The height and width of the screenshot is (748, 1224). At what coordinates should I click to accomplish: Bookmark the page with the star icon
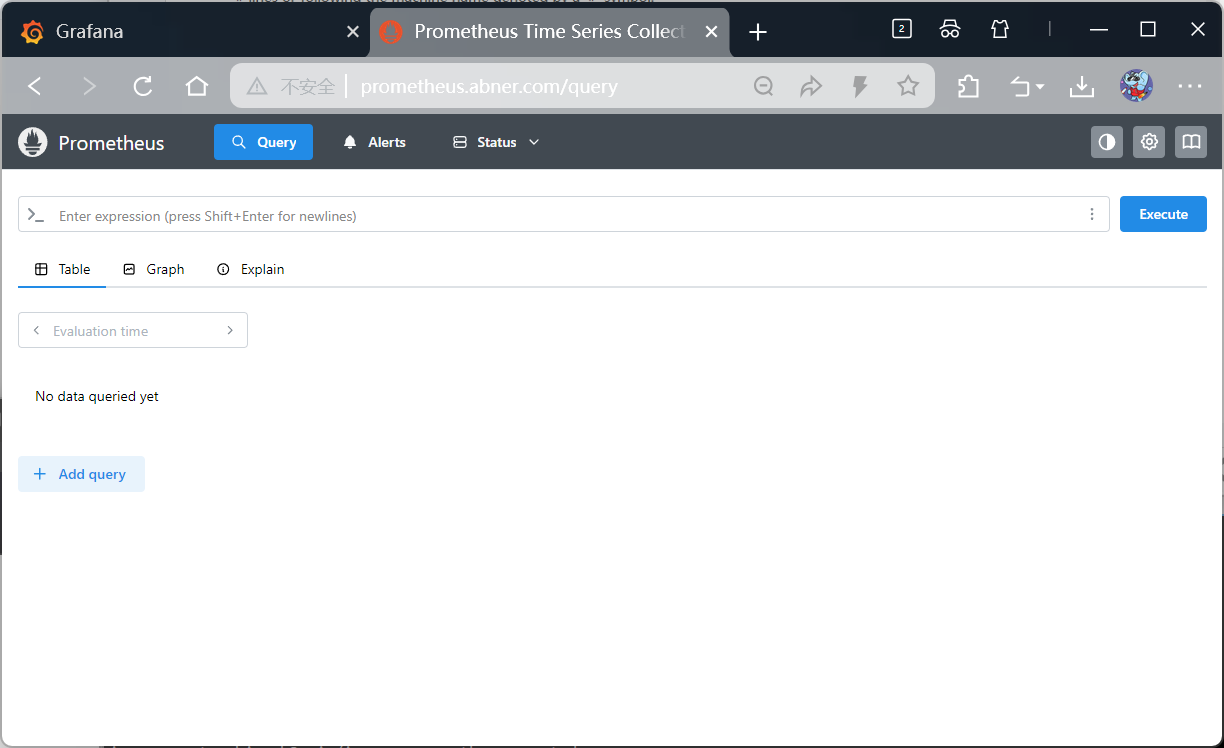pyautogui.click(x=908, y=86)
